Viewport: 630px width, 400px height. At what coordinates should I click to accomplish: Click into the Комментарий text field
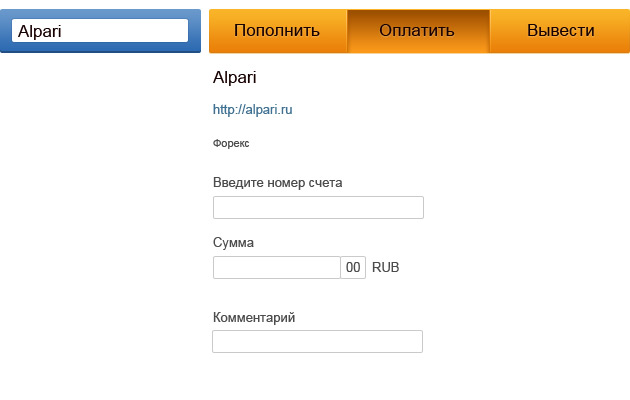317,341
